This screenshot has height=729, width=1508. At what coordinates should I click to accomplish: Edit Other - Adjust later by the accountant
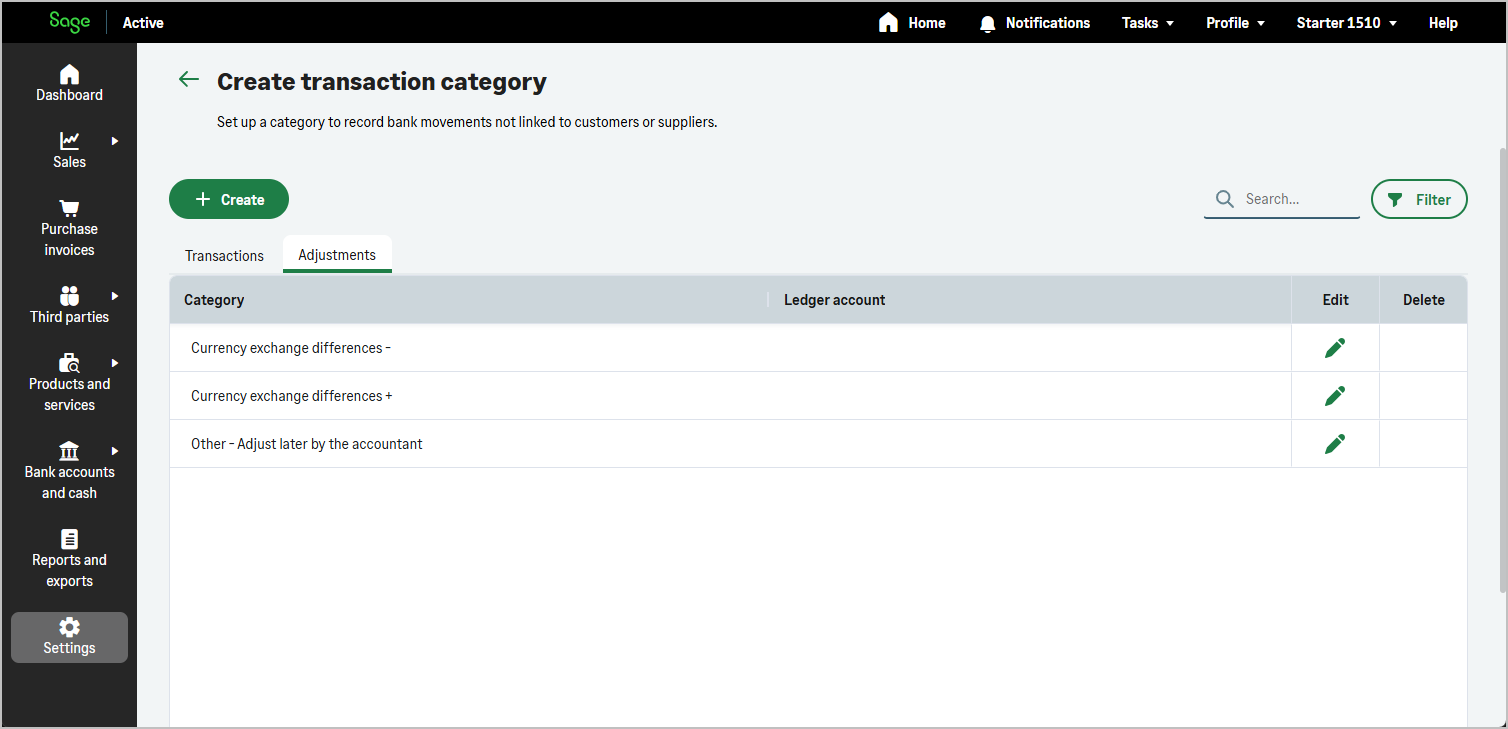[1335, 443]
